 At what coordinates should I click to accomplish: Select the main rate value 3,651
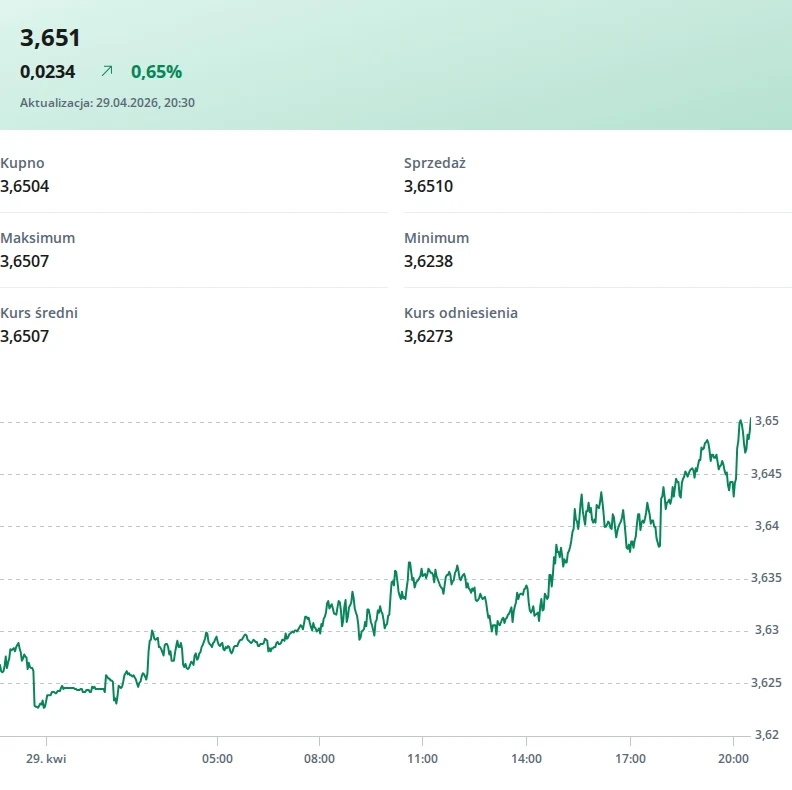pyautogui.click(x=50, y=38)
